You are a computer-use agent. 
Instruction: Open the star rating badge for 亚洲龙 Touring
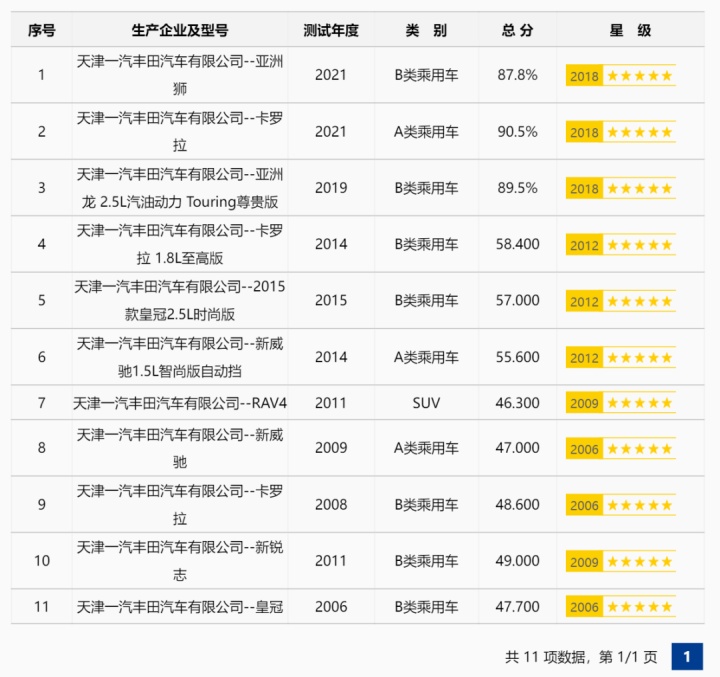tap(620, 188)
